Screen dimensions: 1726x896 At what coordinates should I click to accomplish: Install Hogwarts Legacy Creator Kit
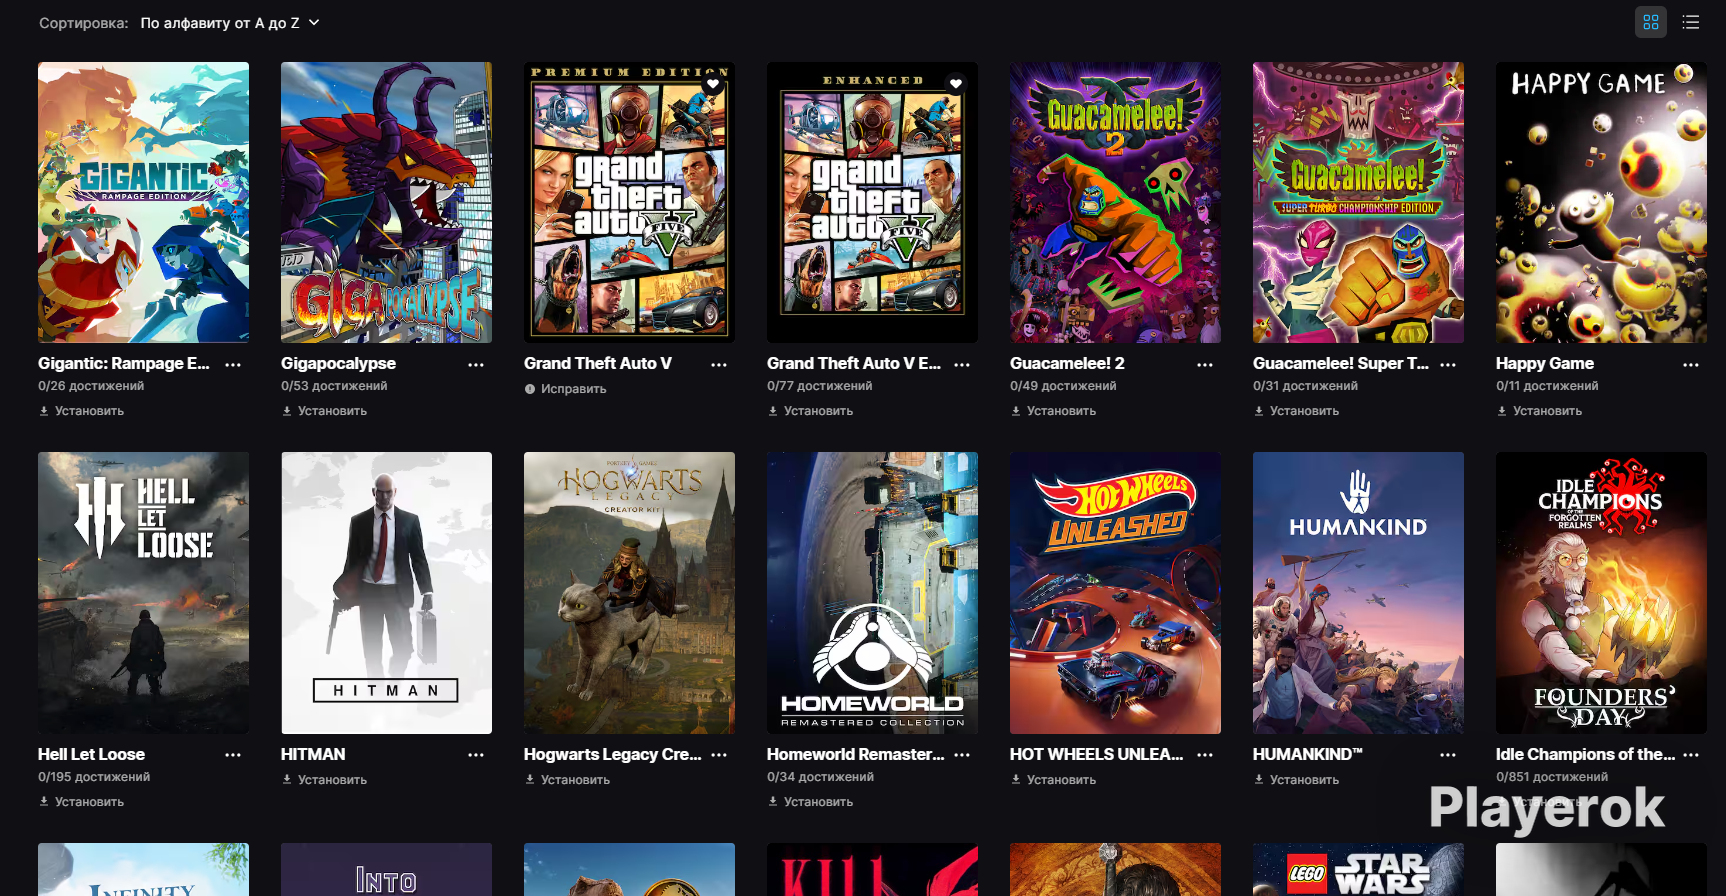[x=568, y=780]
